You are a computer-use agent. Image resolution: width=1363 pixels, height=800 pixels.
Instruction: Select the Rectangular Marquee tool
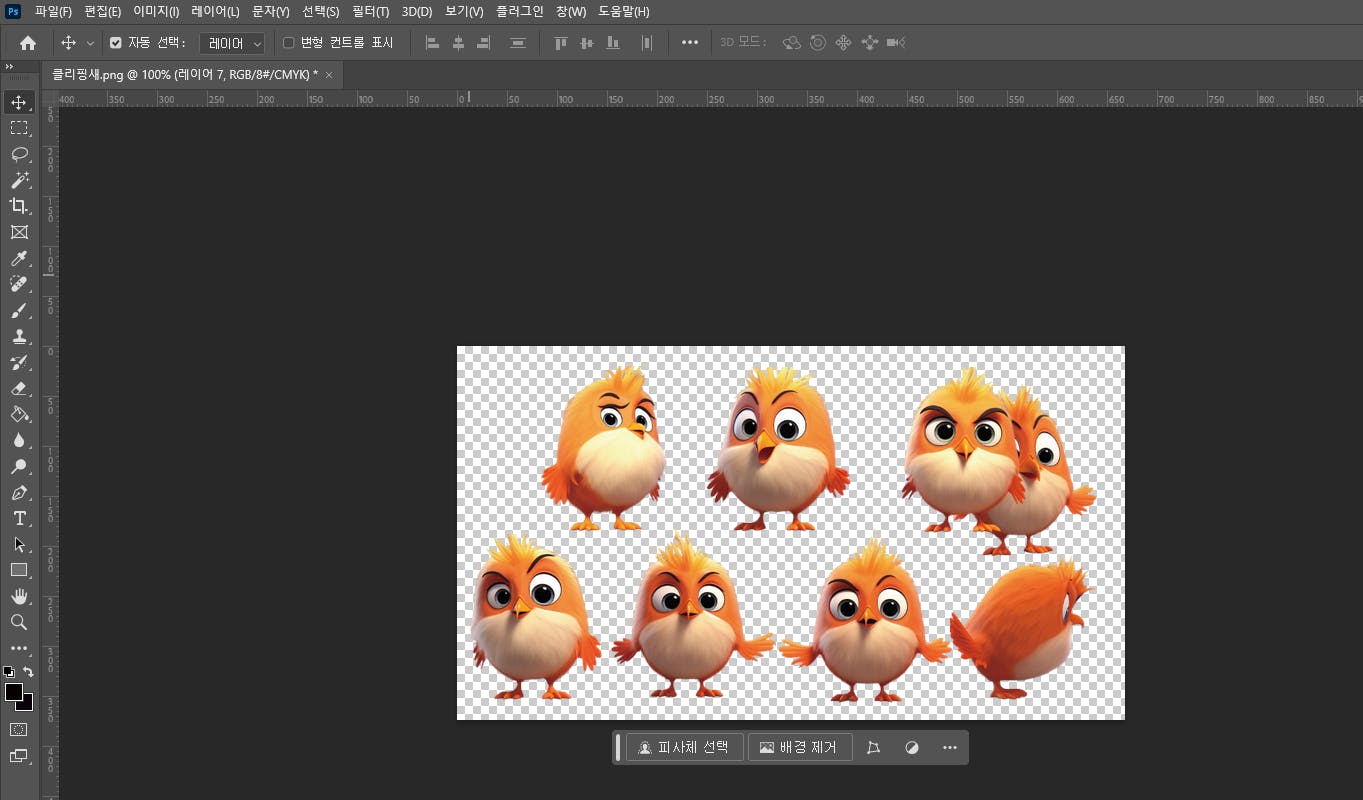(19, 128)
